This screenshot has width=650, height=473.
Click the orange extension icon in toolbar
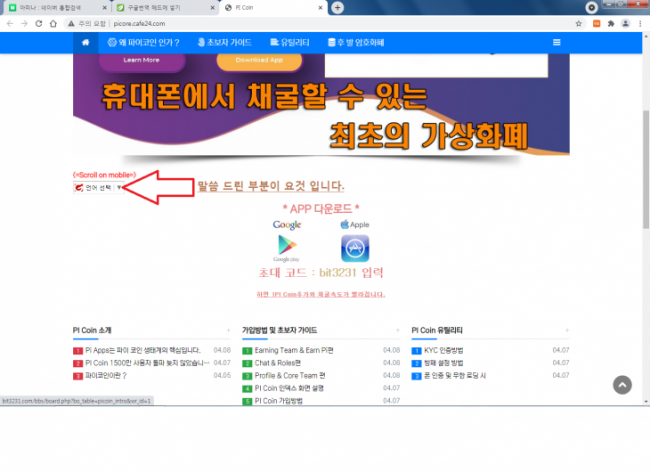pos(597,24)
